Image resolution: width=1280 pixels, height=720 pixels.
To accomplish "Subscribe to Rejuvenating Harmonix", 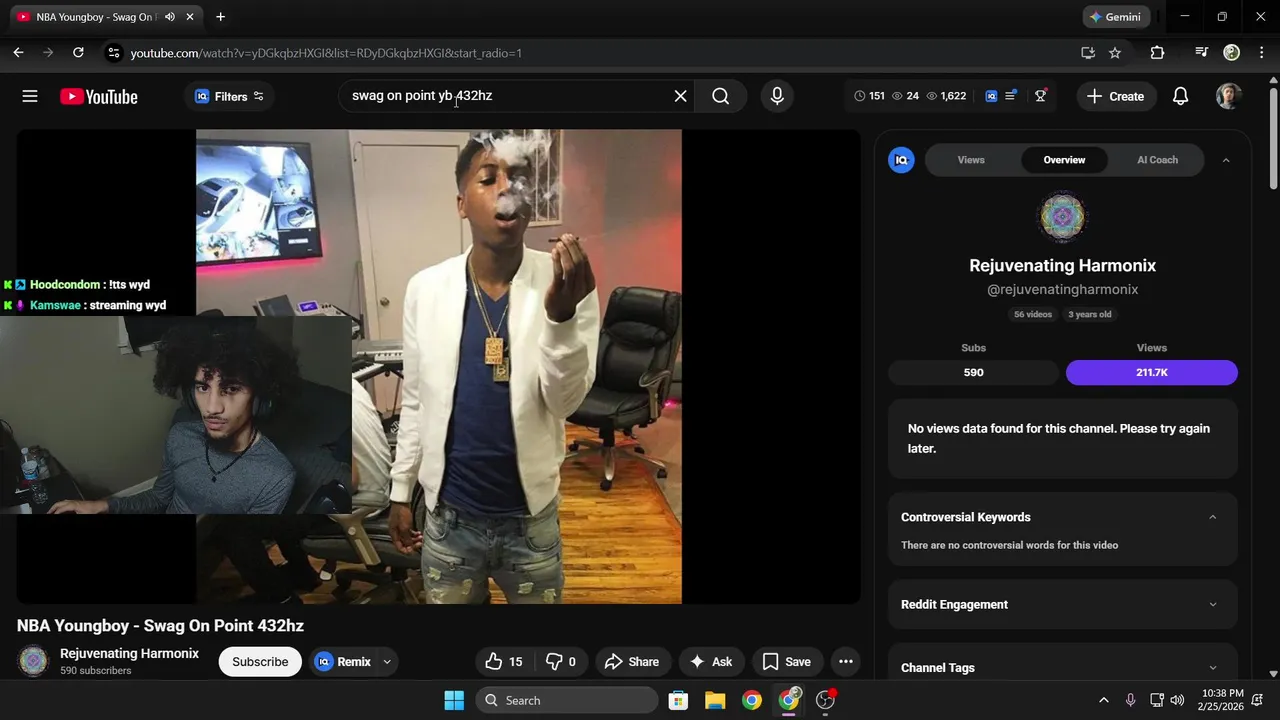I will click(x=260, y=661).
